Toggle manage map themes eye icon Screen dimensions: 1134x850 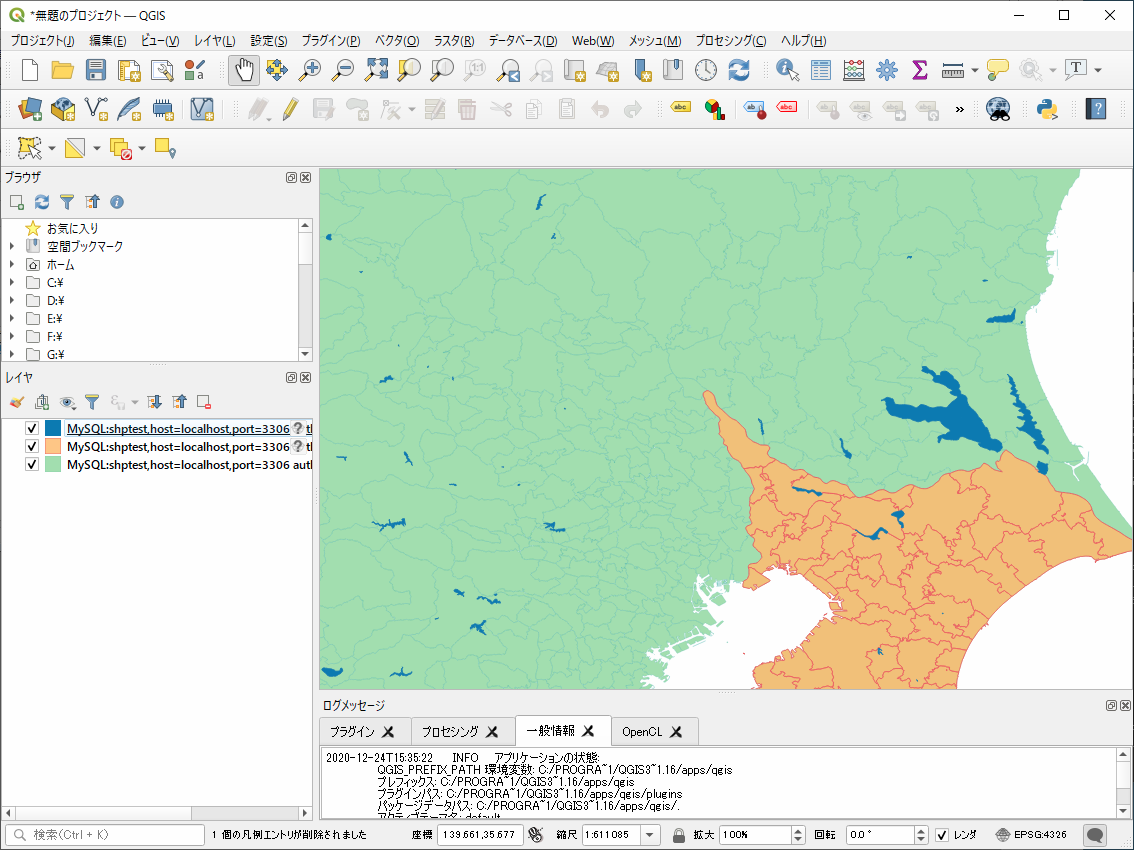click(x=67, y=401)
